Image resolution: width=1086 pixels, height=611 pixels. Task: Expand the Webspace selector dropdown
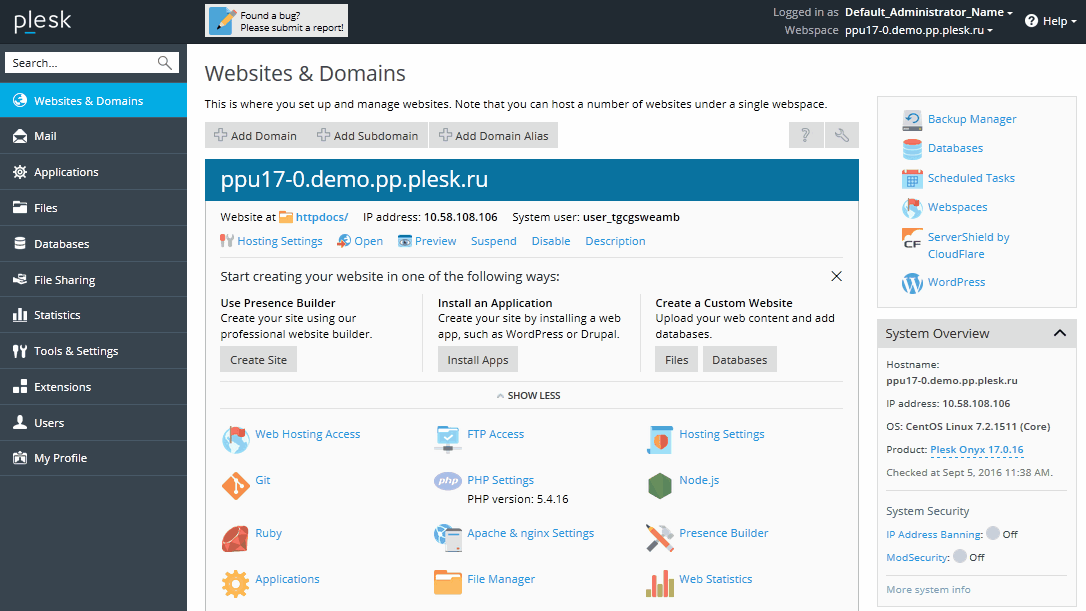coord(918,30)
